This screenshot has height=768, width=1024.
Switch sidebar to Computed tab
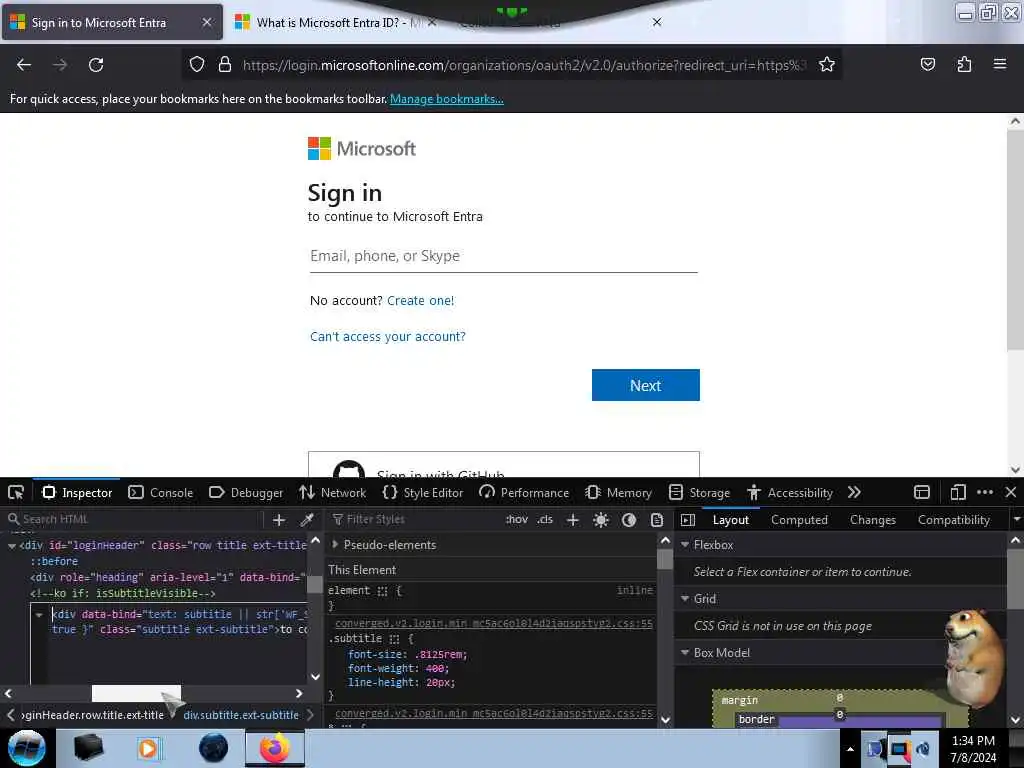799,520
